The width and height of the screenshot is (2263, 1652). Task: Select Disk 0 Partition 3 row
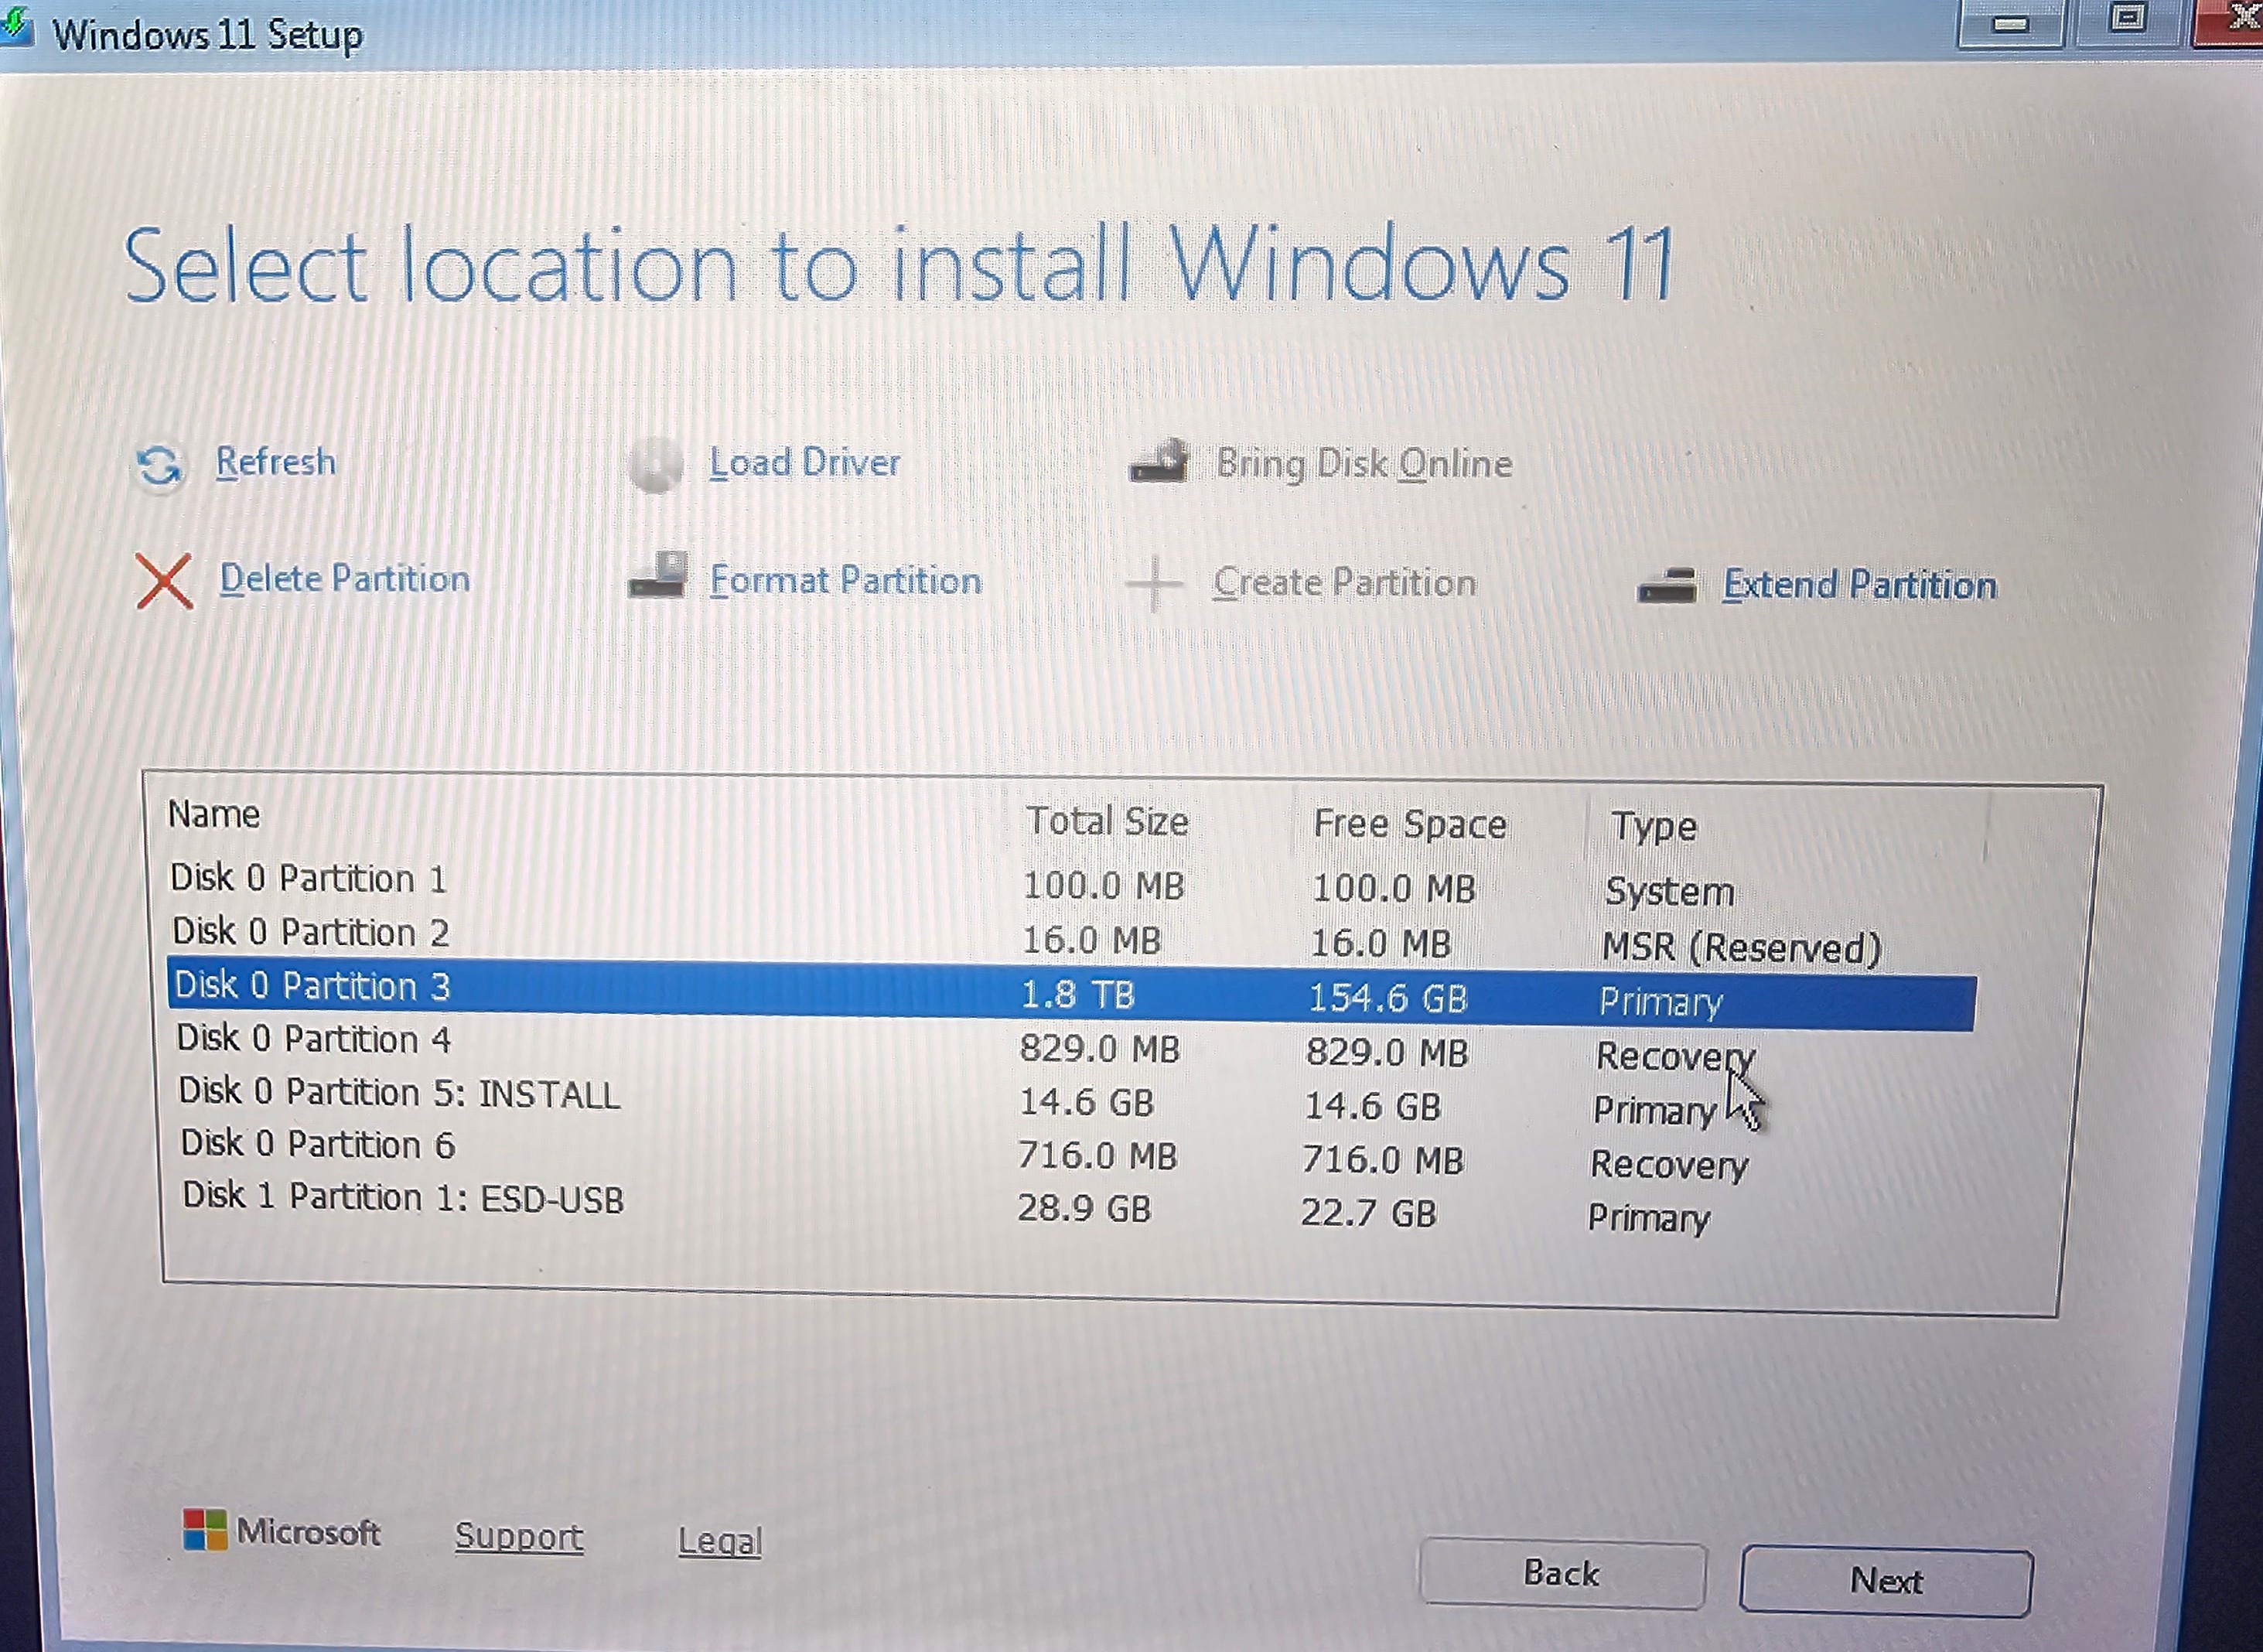pos(1071,993)
